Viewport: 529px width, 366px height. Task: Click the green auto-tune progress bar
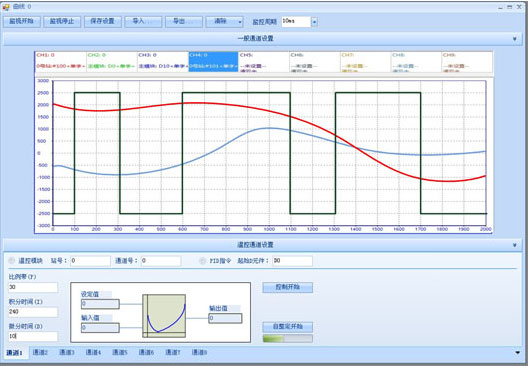(x=287, y=338)
